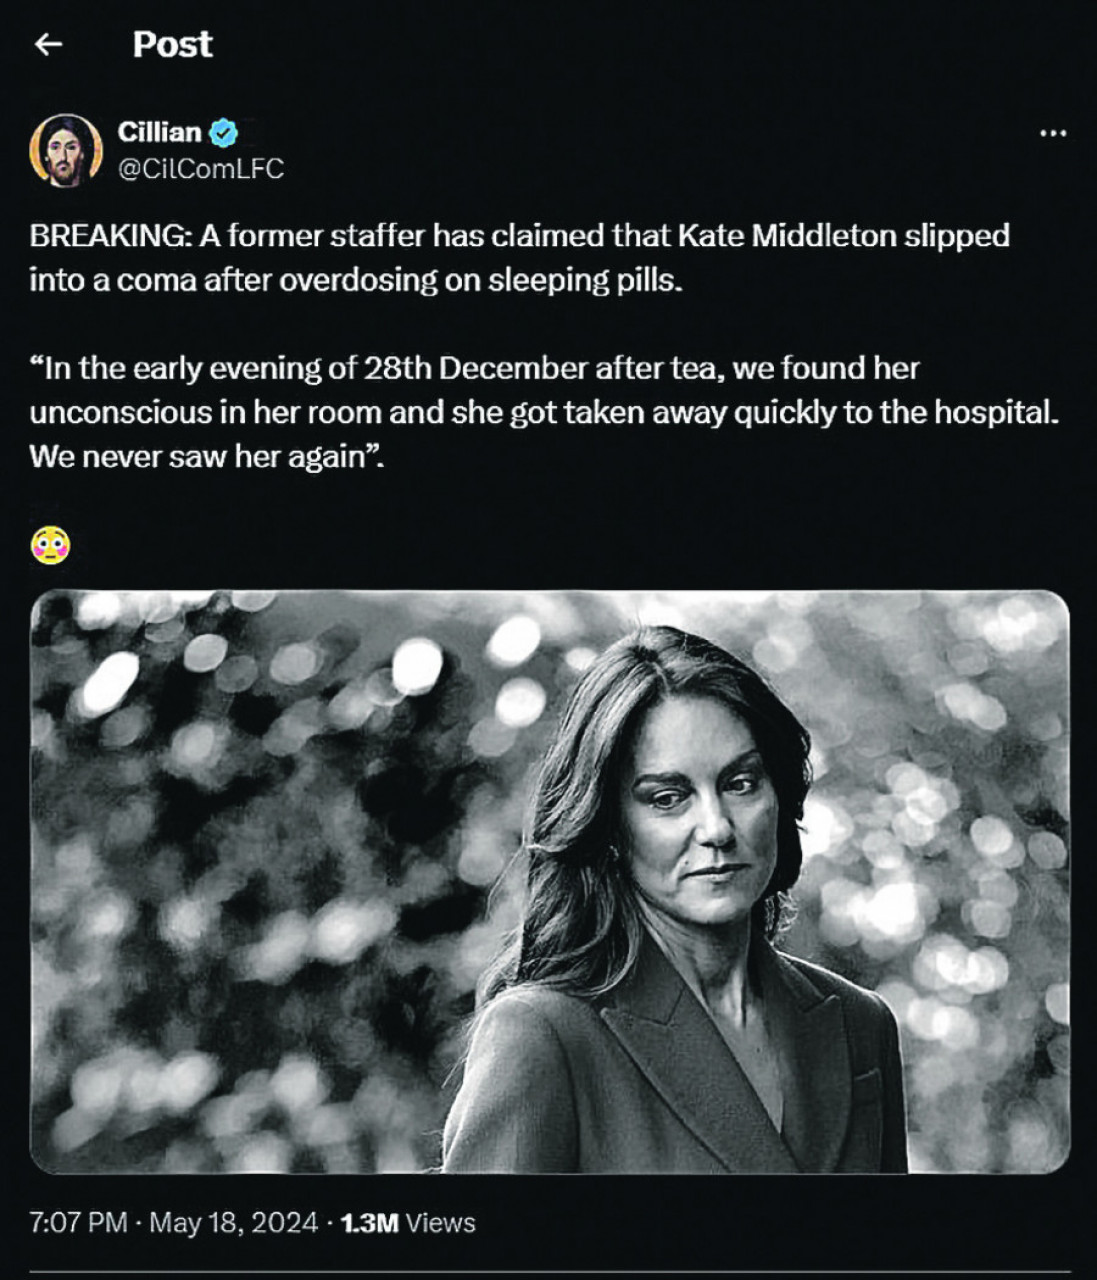Click the flushed face emoji
1097x1280 pixels.
point(50,545)
